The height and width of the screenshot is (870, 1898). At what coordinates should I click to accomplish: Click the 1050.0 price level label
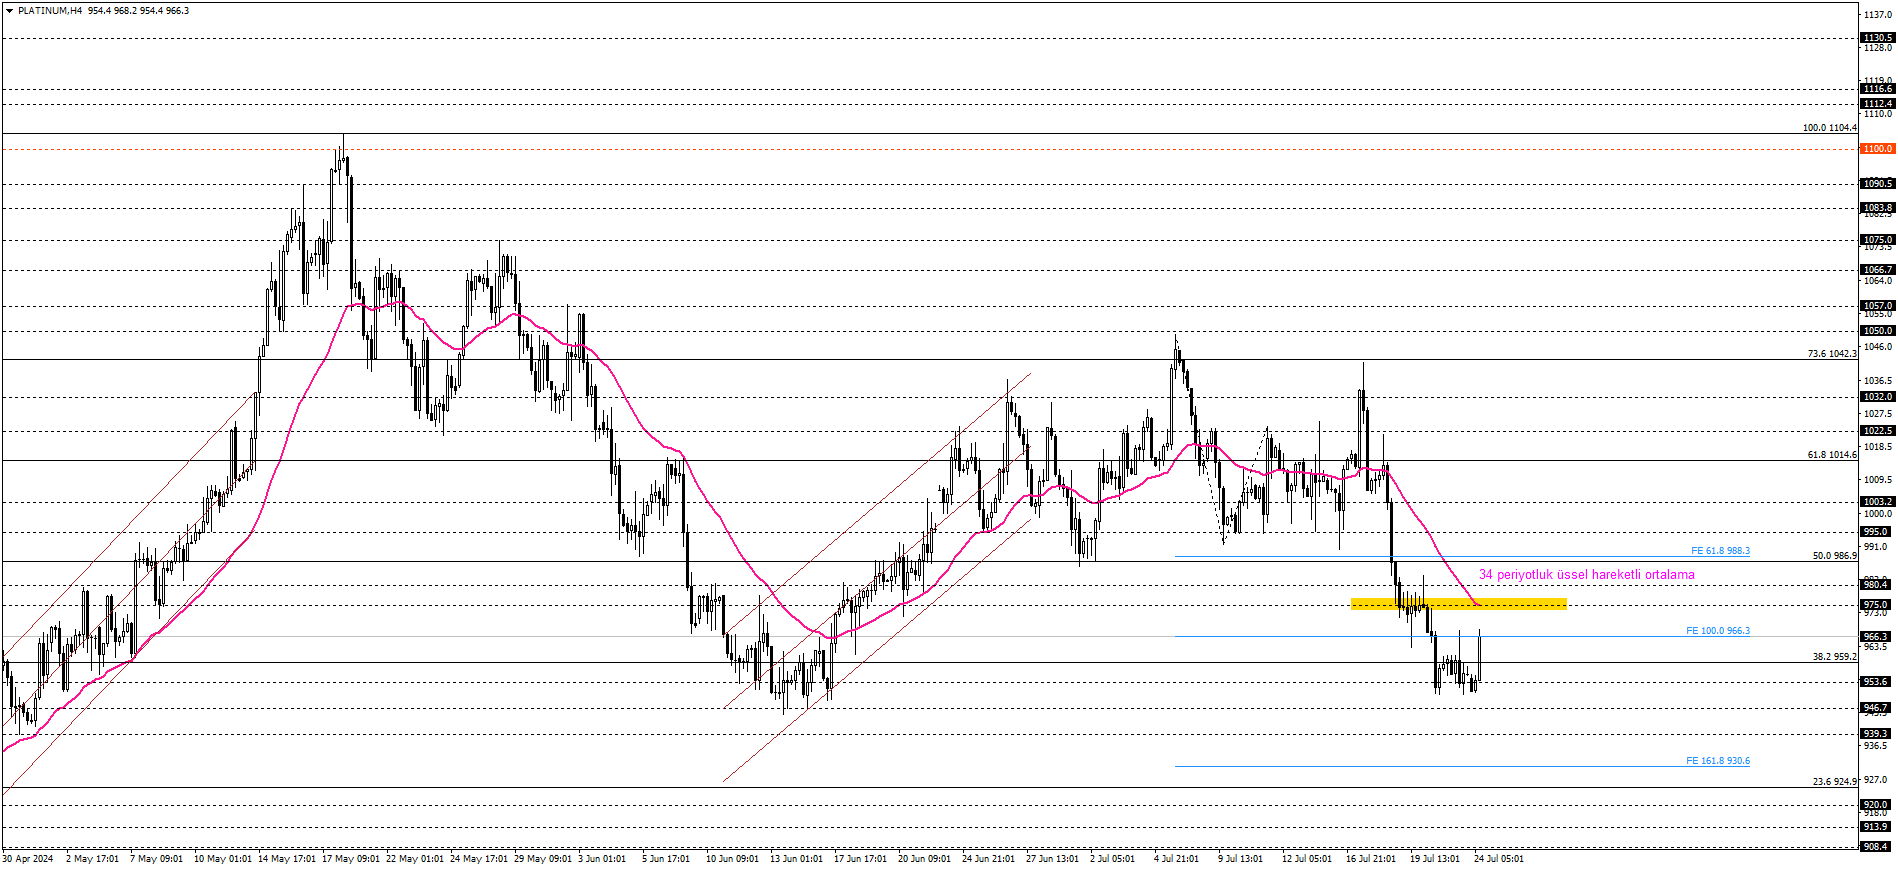[1877, 331]
